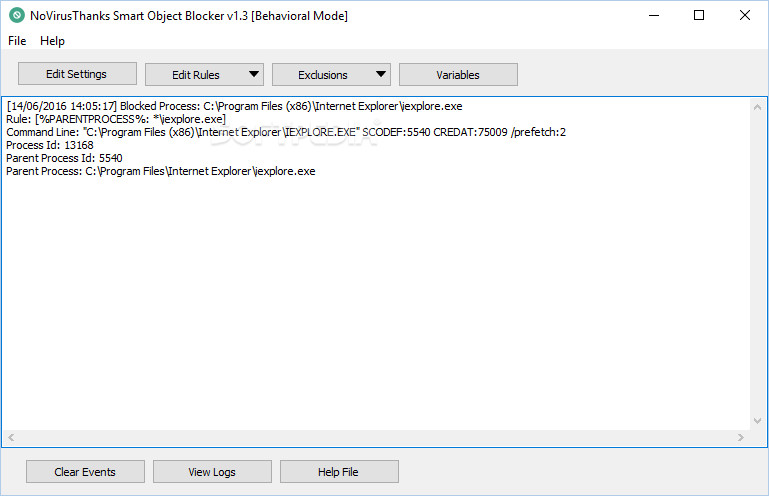The image size is (769, 496).
Task: Click View Logs button
Action: coord(212,471)
